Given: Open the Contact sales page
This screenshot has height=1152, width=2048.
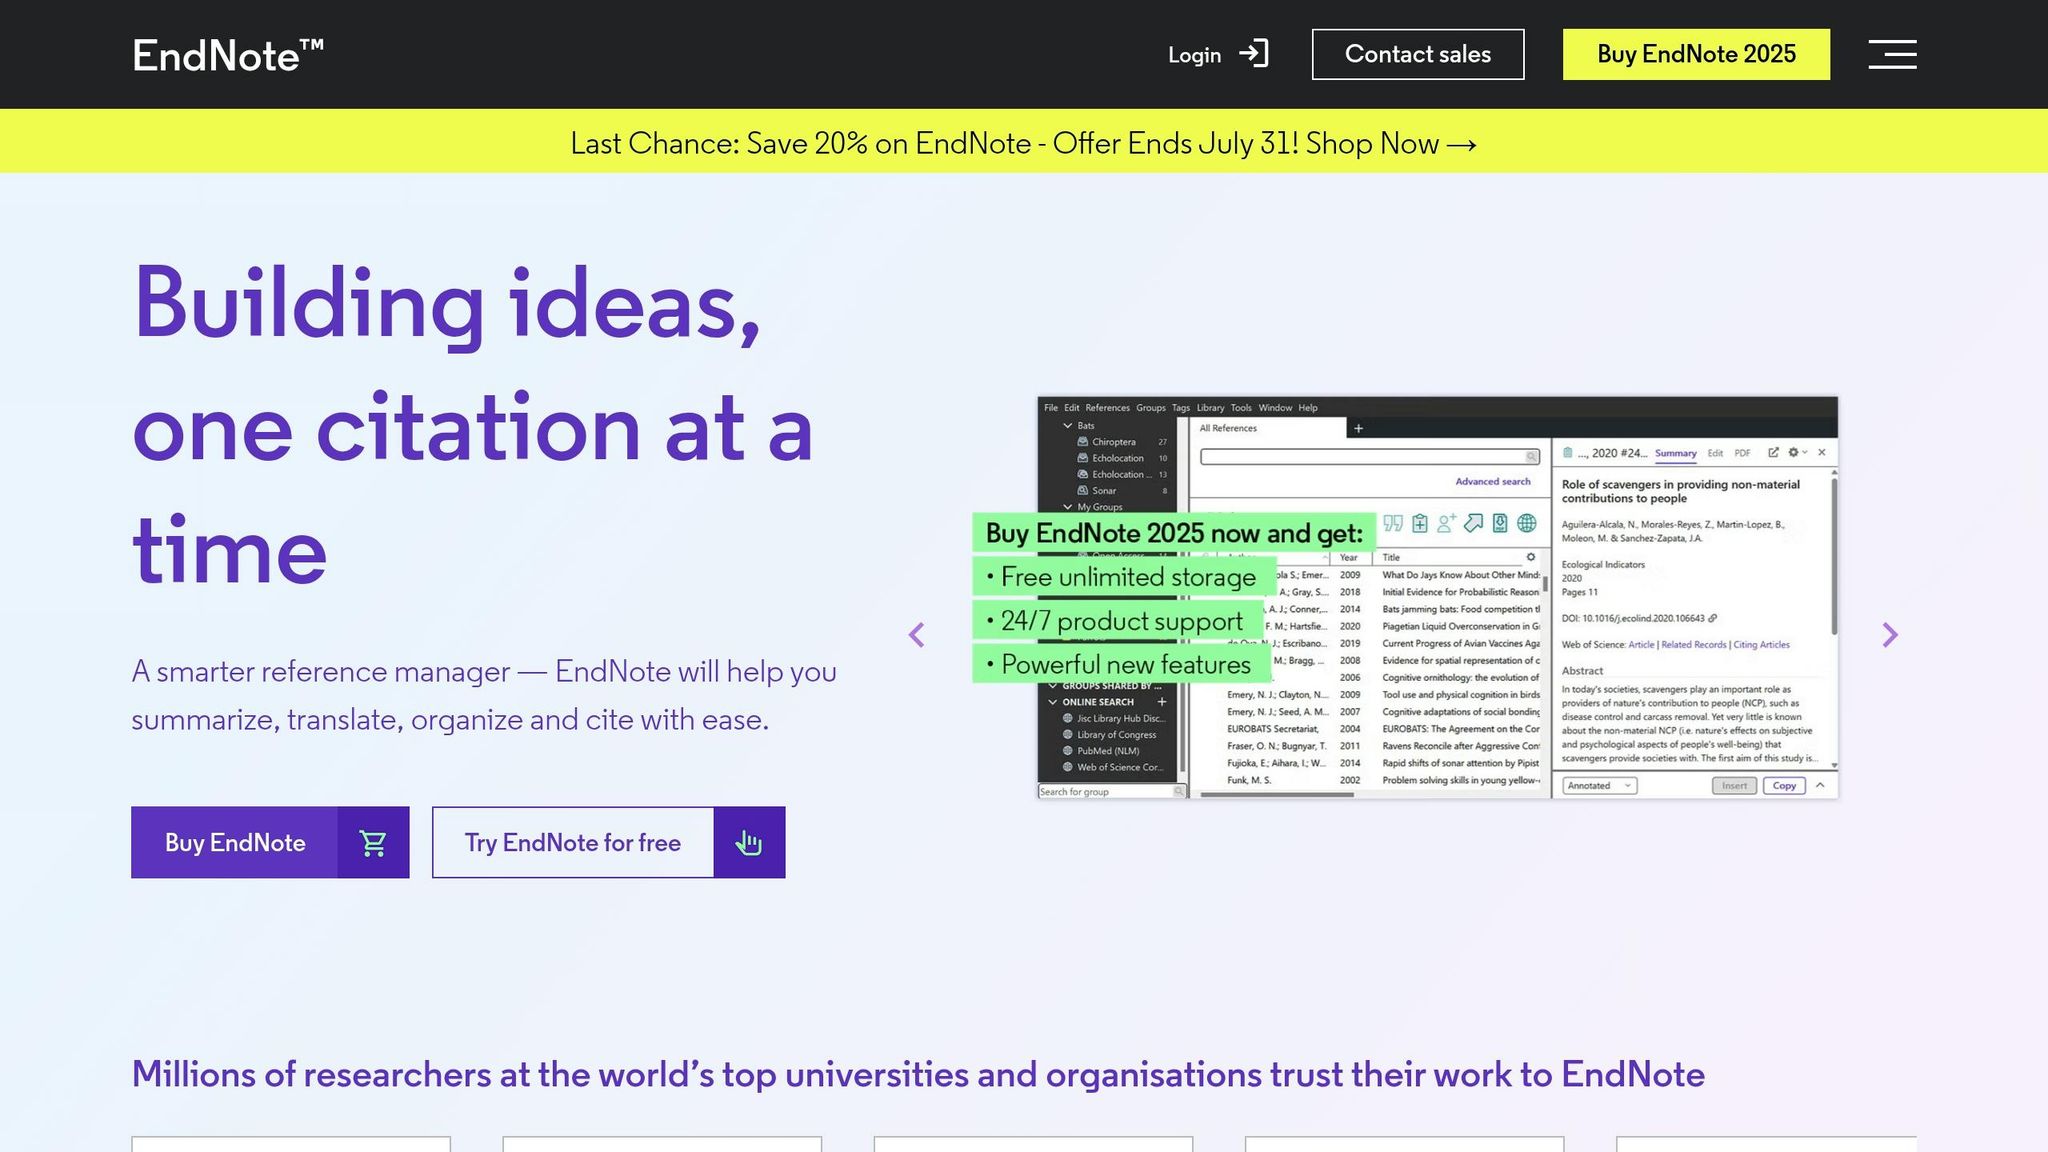Looking at the screenshot, I should point(1418,54).
